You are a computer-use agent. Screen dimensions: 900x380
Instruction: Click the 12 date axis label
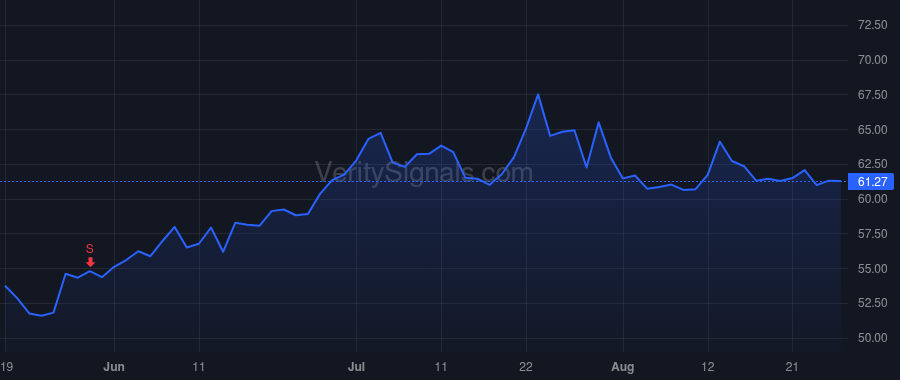point(708,366)
